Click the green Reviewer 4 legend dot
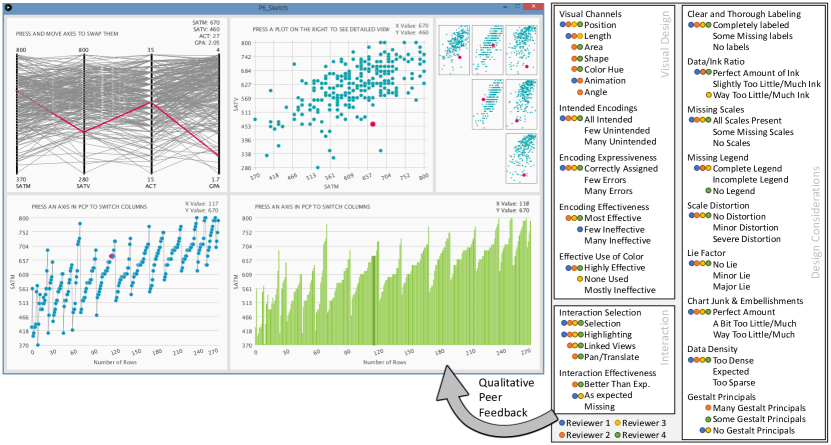This screenshot has height=445, width=831. pyautogui.click(x=617, y=435)
